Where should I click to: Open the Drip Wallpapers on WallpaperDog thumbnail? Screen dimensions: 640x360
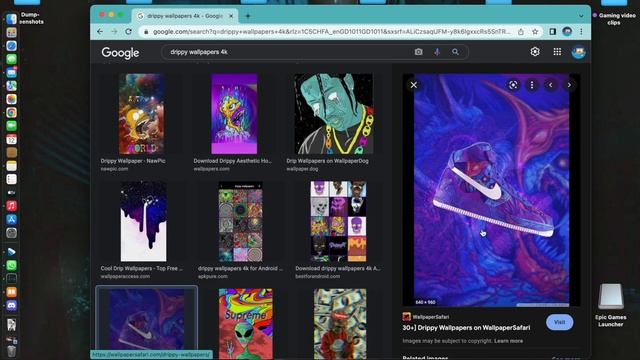(x=333, y=114)
